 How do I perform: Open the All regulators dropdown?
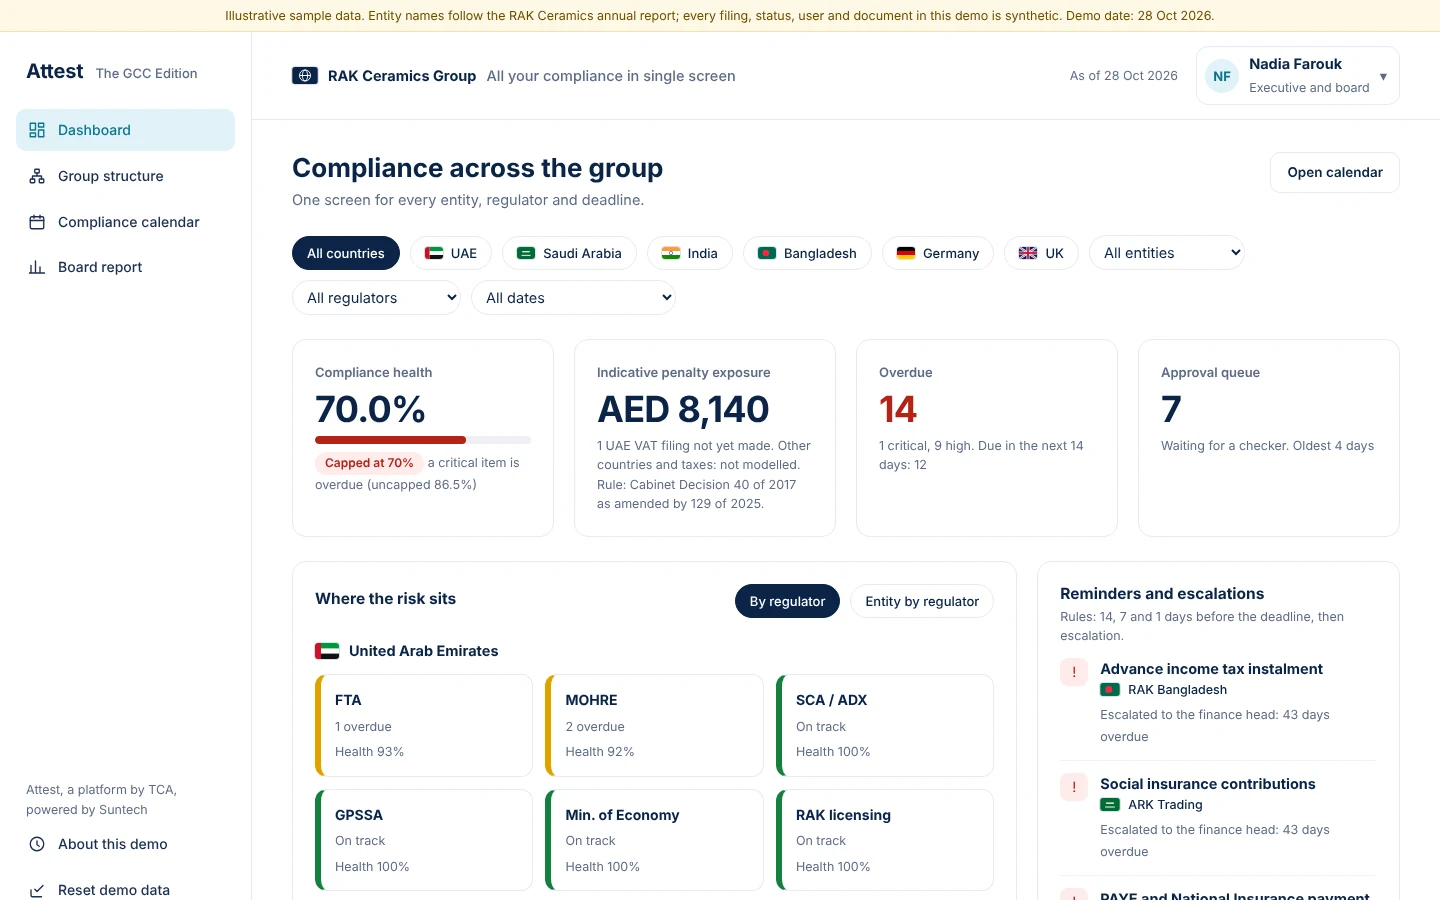pos(376,298)
